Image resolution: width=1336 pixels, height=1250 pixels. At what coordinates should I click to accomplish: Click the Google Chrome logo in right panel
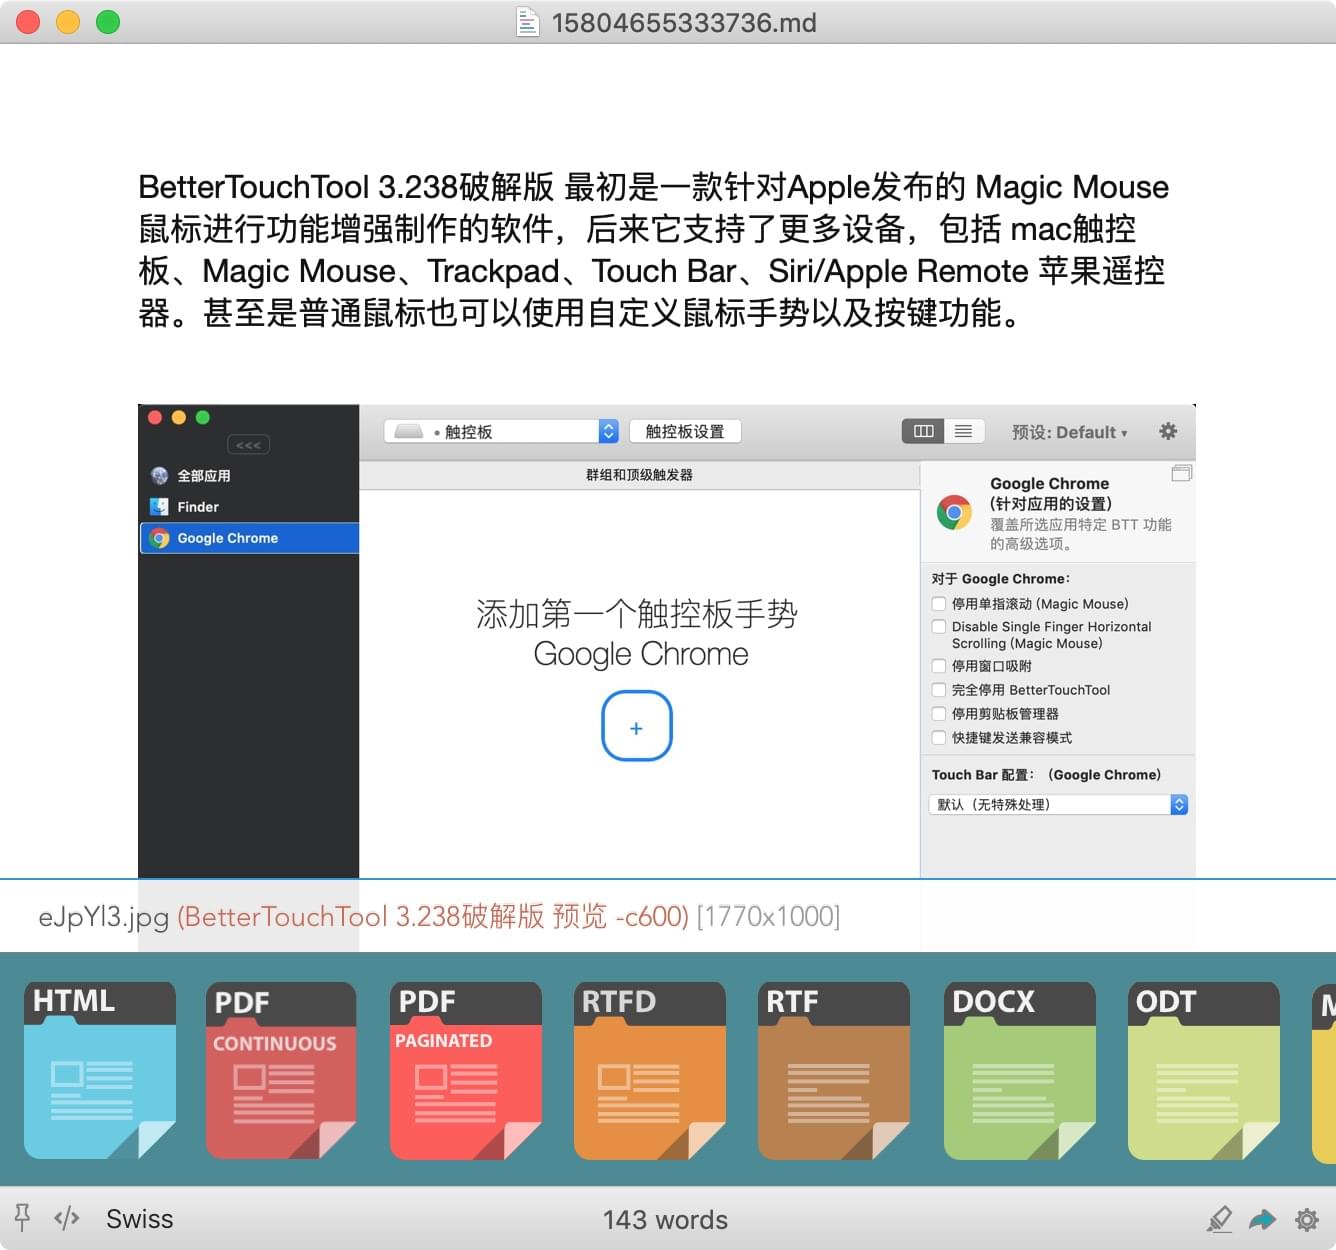pyautogui.click(x=954, y=513)
